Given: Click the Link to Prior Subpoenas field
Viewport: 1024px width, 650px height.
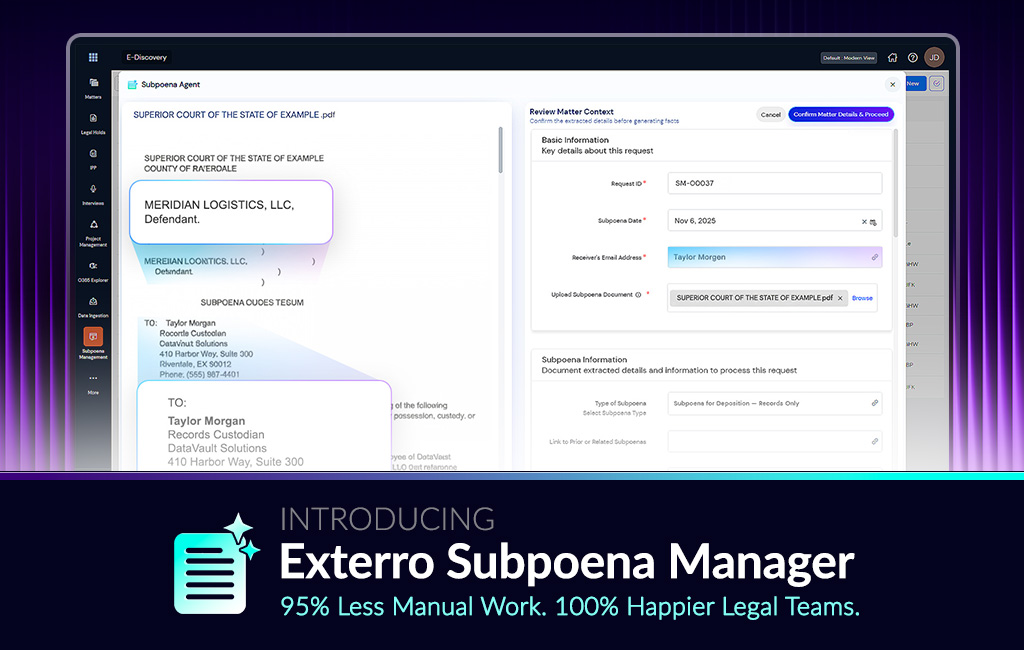Looking at the screenshot, I should click(775, 442).
